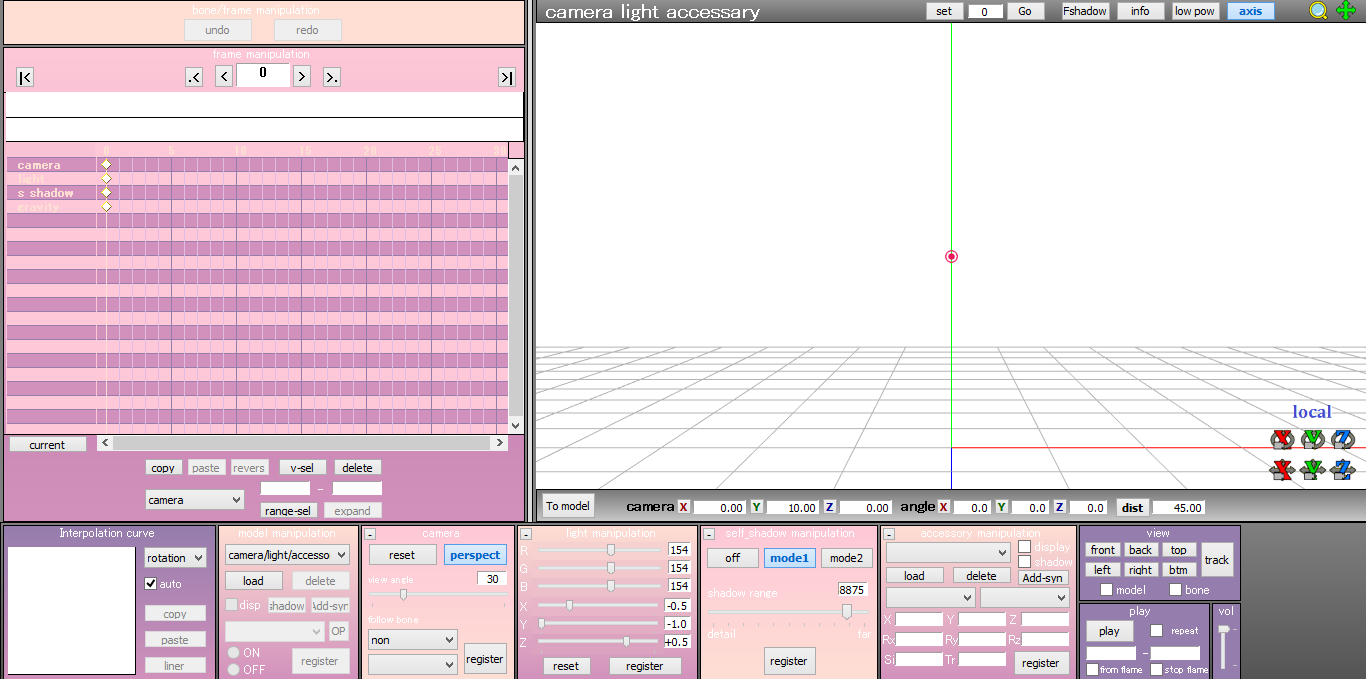Click the current frame number field
This screenshot has height=679, width=1366.
pos(263,75)
